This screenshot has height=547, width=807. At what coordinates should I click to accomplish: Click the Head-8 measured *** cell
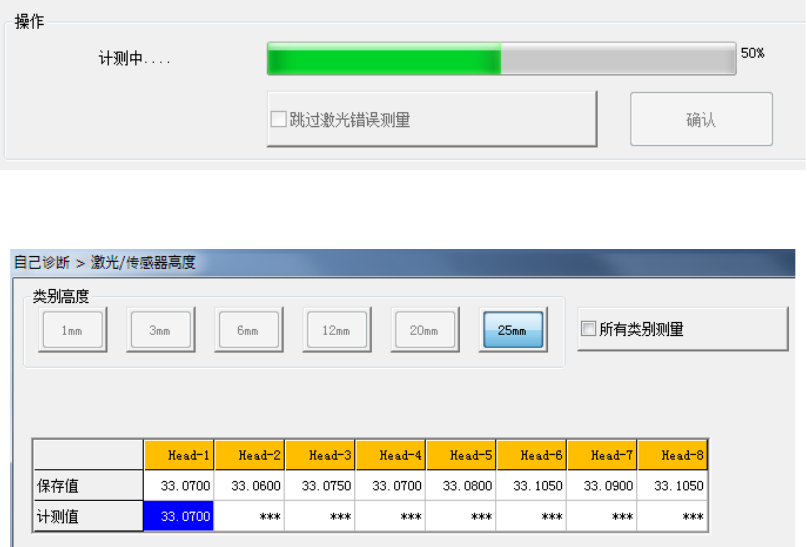(673, 516)
